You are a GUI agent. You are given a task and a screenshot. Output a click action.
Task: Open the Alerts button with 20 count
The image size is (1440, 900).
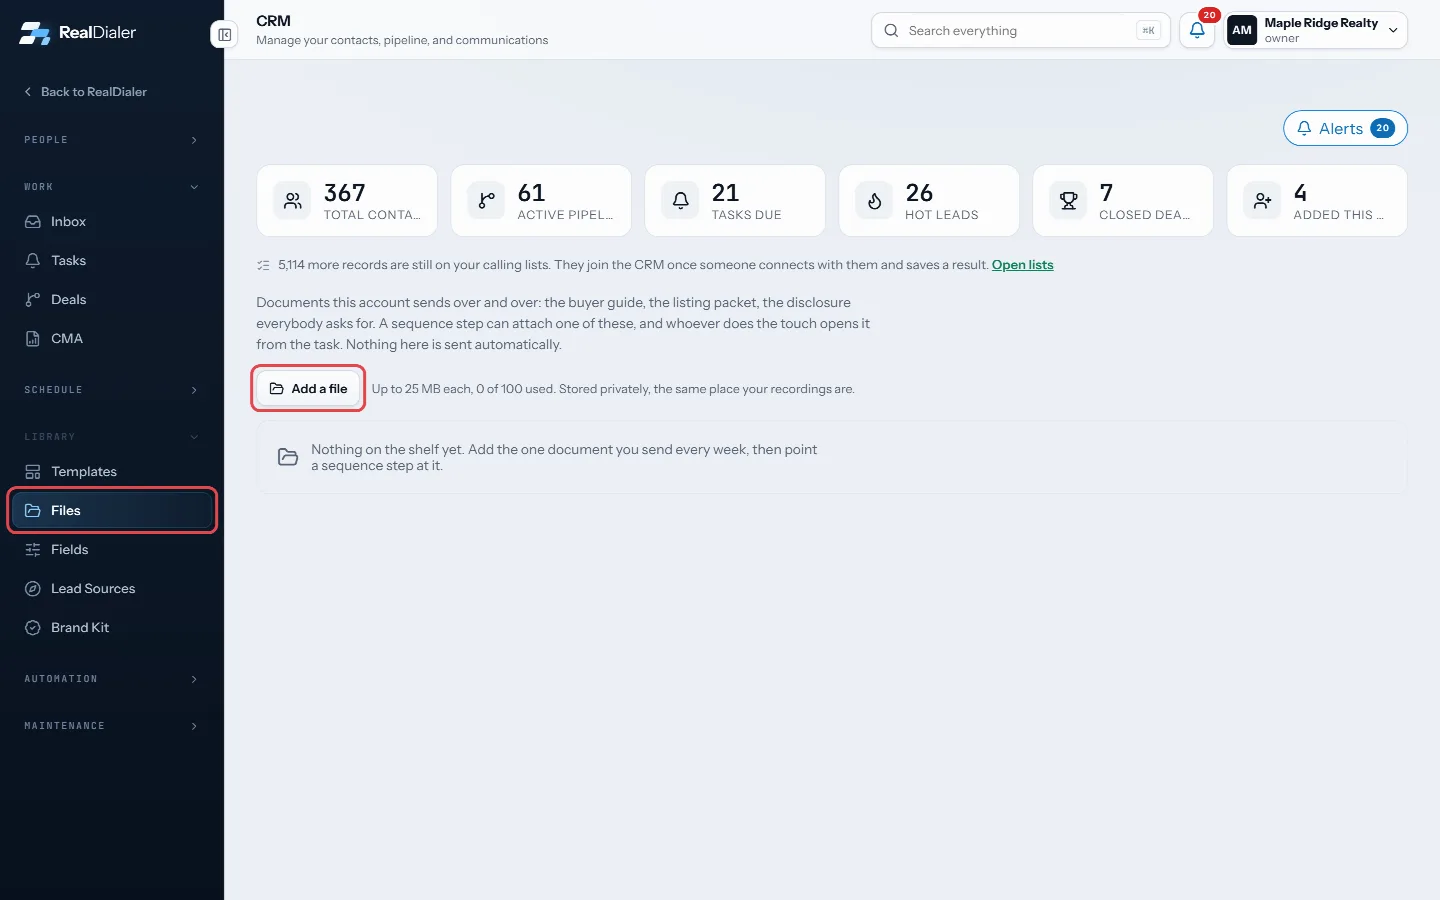[x=1345, y=128]
